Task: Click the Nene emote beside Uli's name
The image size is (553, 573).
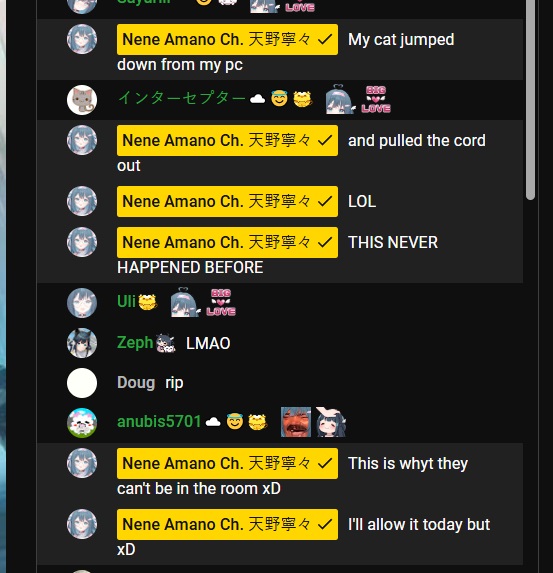Action: tap(185, 302)
